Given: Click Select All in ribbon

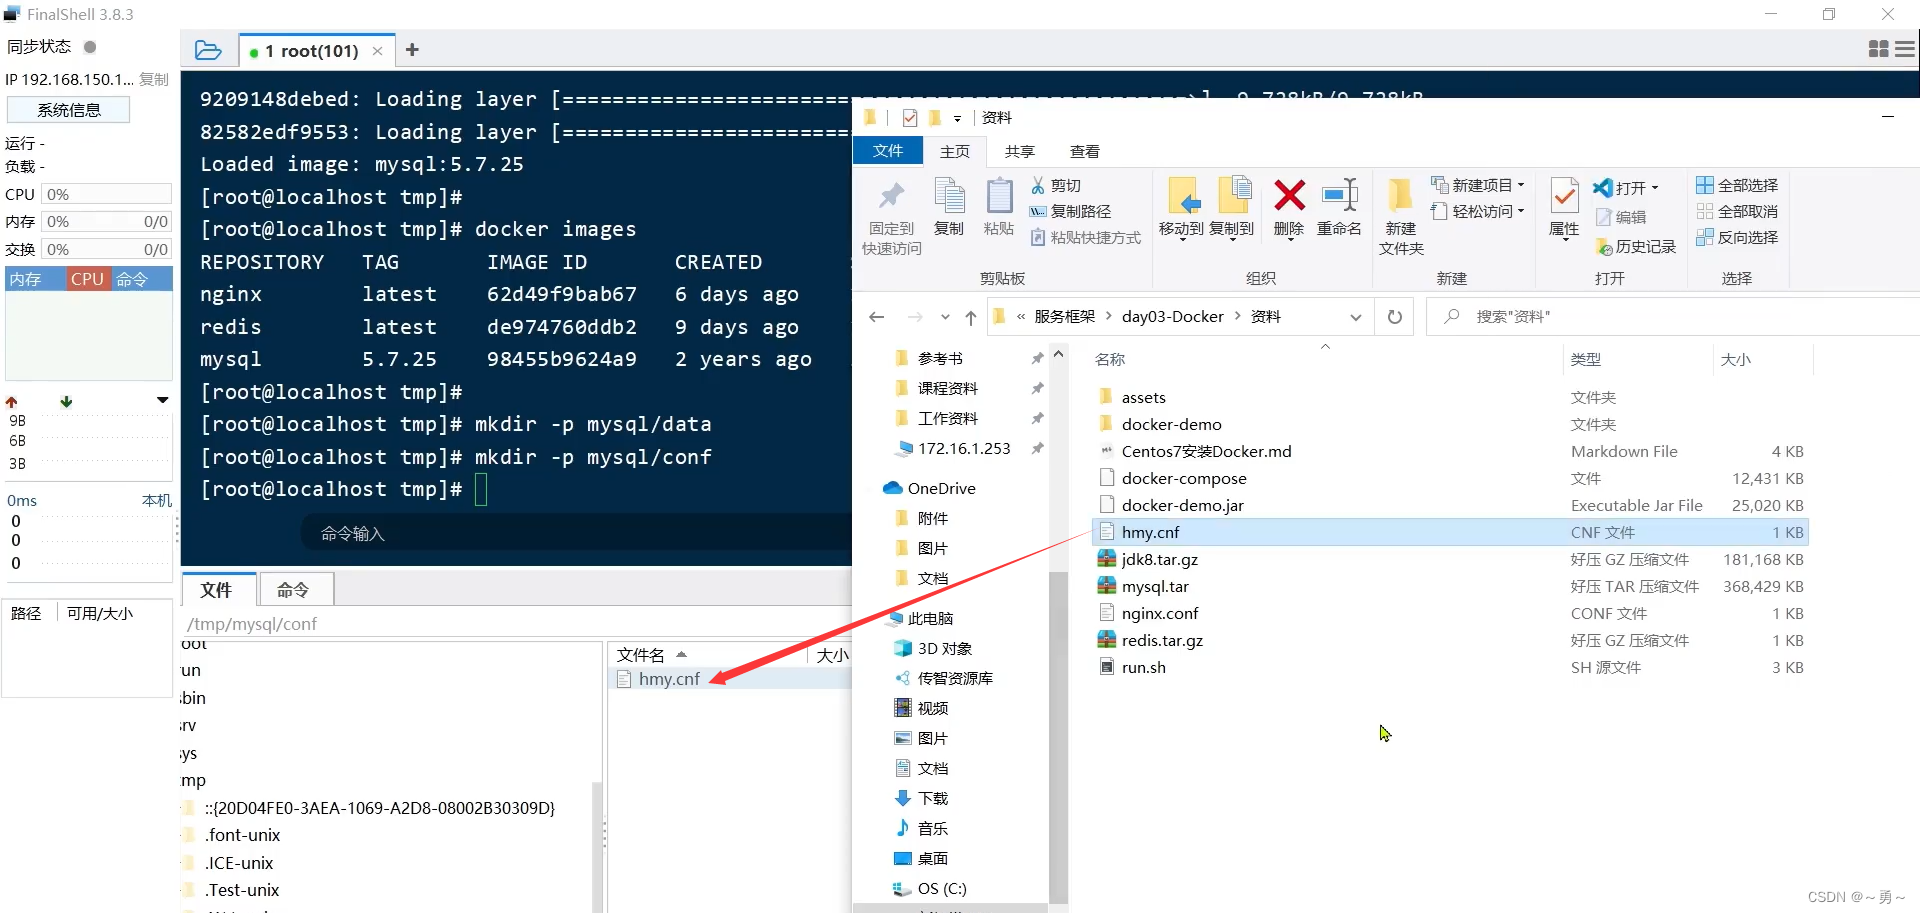Looking at the screenshot, I should pyautogui.click(x=1738, y=185).
